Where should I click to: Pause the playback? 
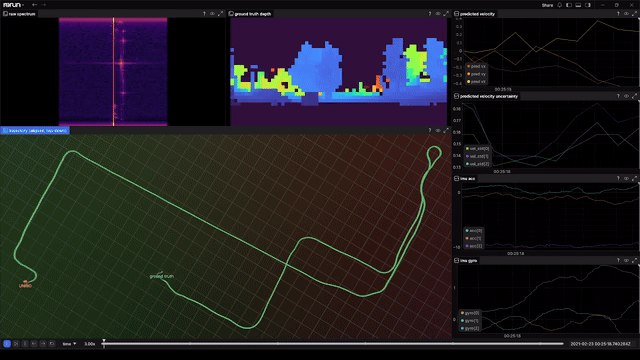click(25, 344)
